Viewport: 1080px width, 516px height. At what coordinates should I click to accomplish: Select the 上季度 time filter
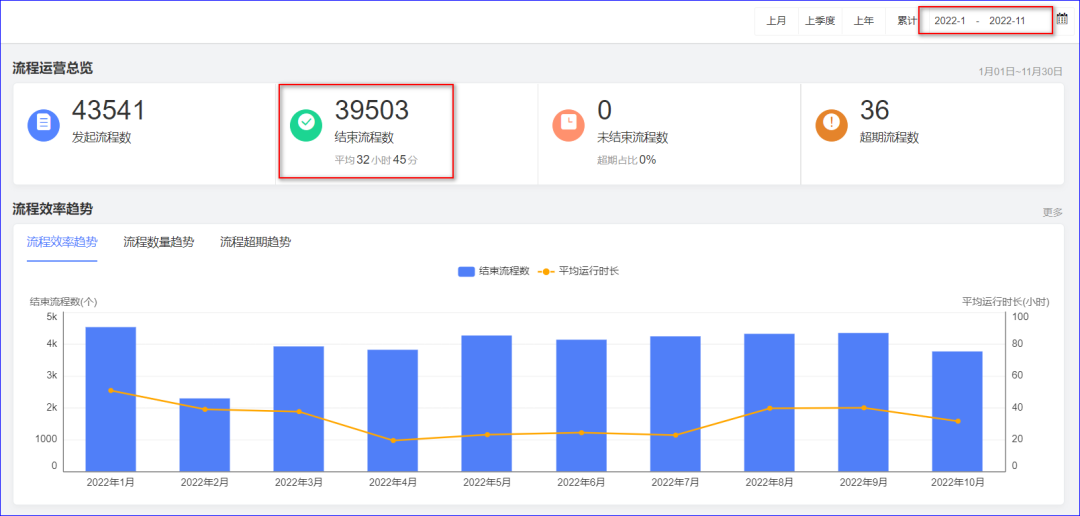(820, 21)
